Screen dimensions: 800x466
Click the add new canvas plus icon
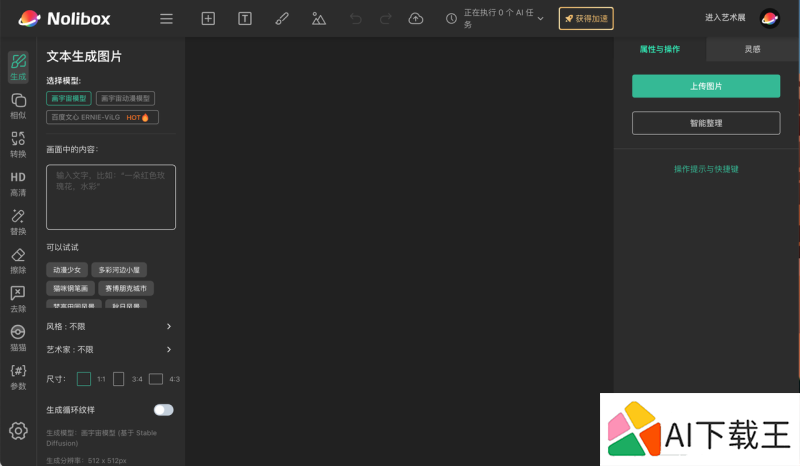tap(208, 18)
